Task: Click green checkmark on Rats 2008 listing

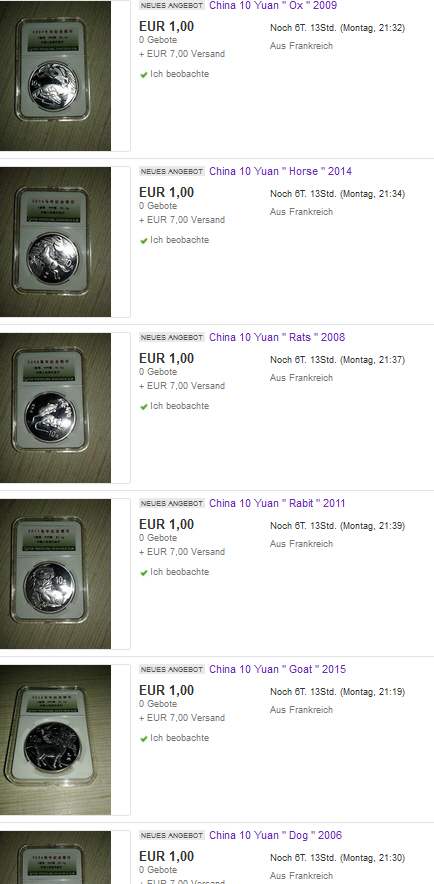Action: coord(144,406)
